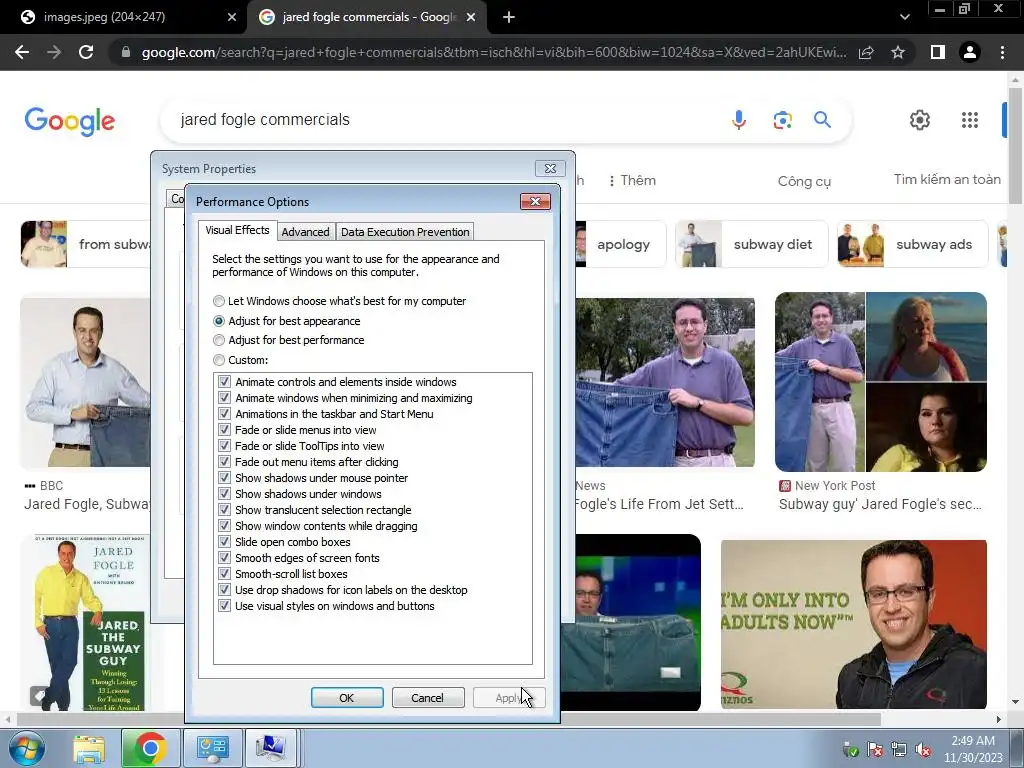Switch to images.jpeg browser tab

coord(124,17)
